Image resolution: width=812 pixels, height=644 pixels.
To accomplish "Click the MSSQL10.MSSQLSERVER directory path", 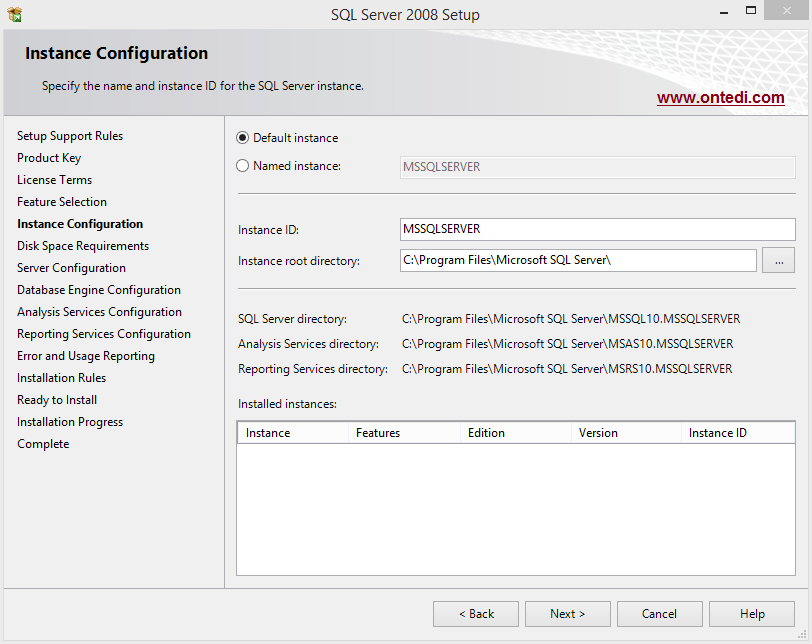I will click(571, 319).
